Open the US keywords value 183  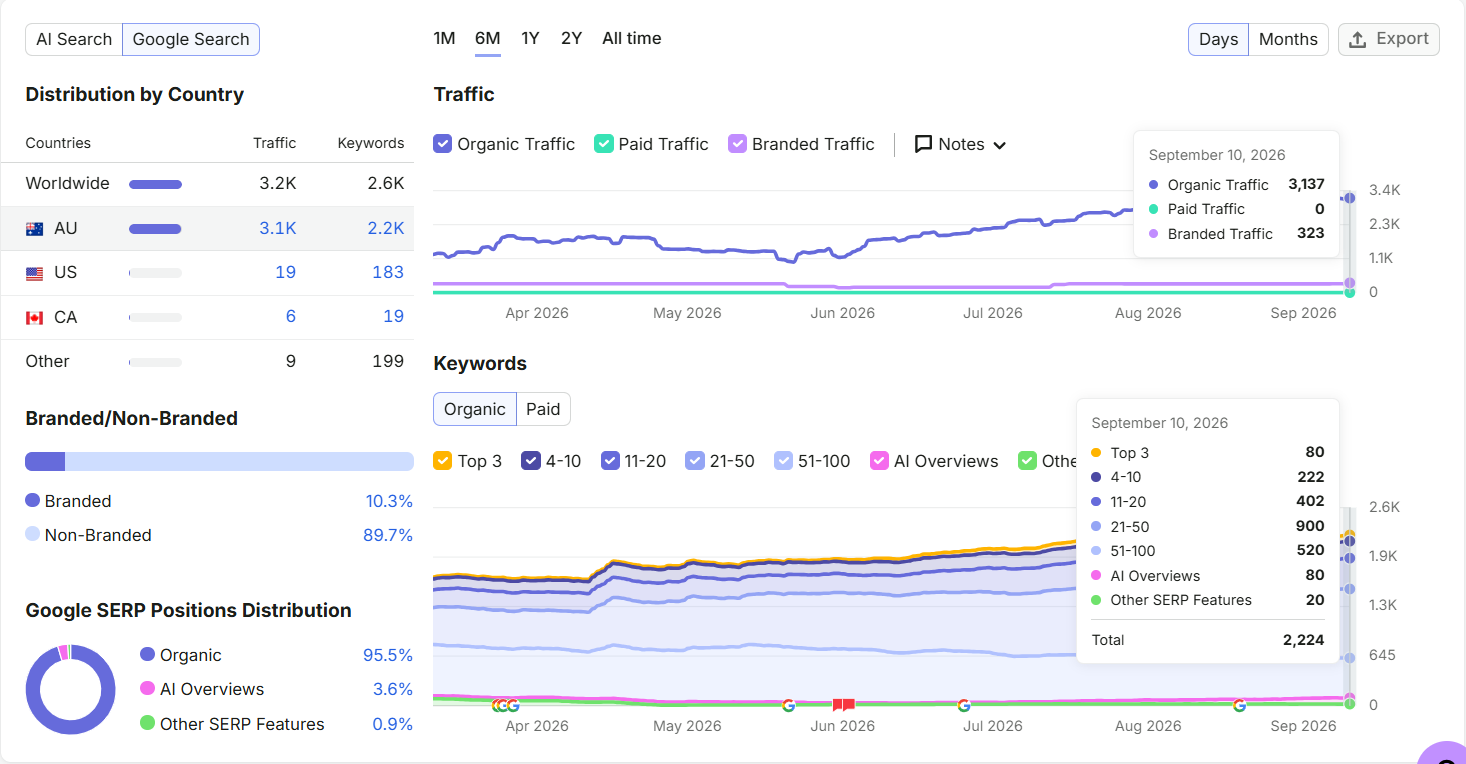[388, 272]
